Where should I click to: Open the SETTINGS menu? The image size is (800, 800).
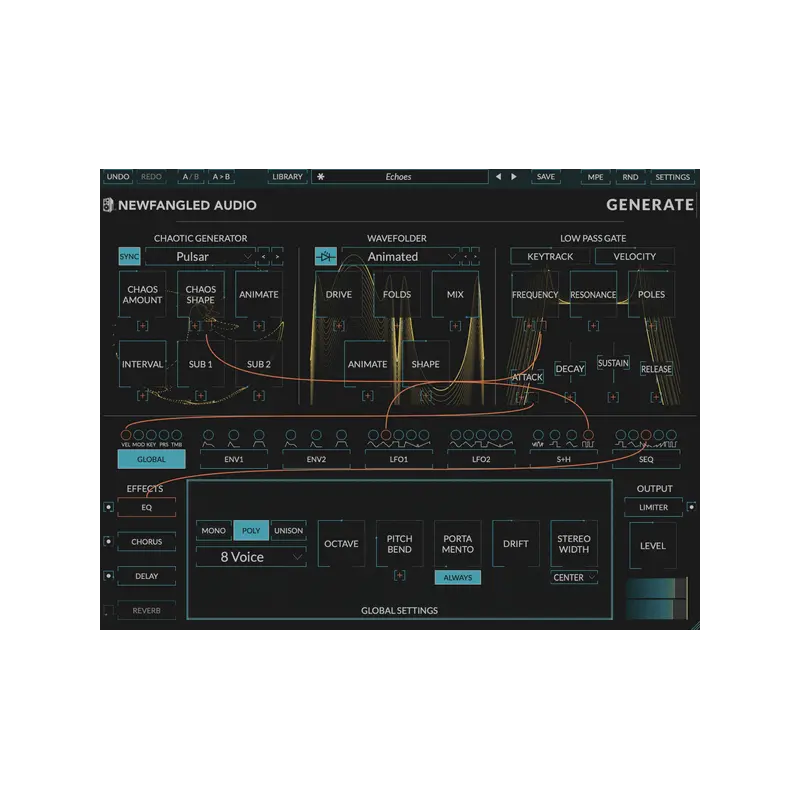click(672, 177)
